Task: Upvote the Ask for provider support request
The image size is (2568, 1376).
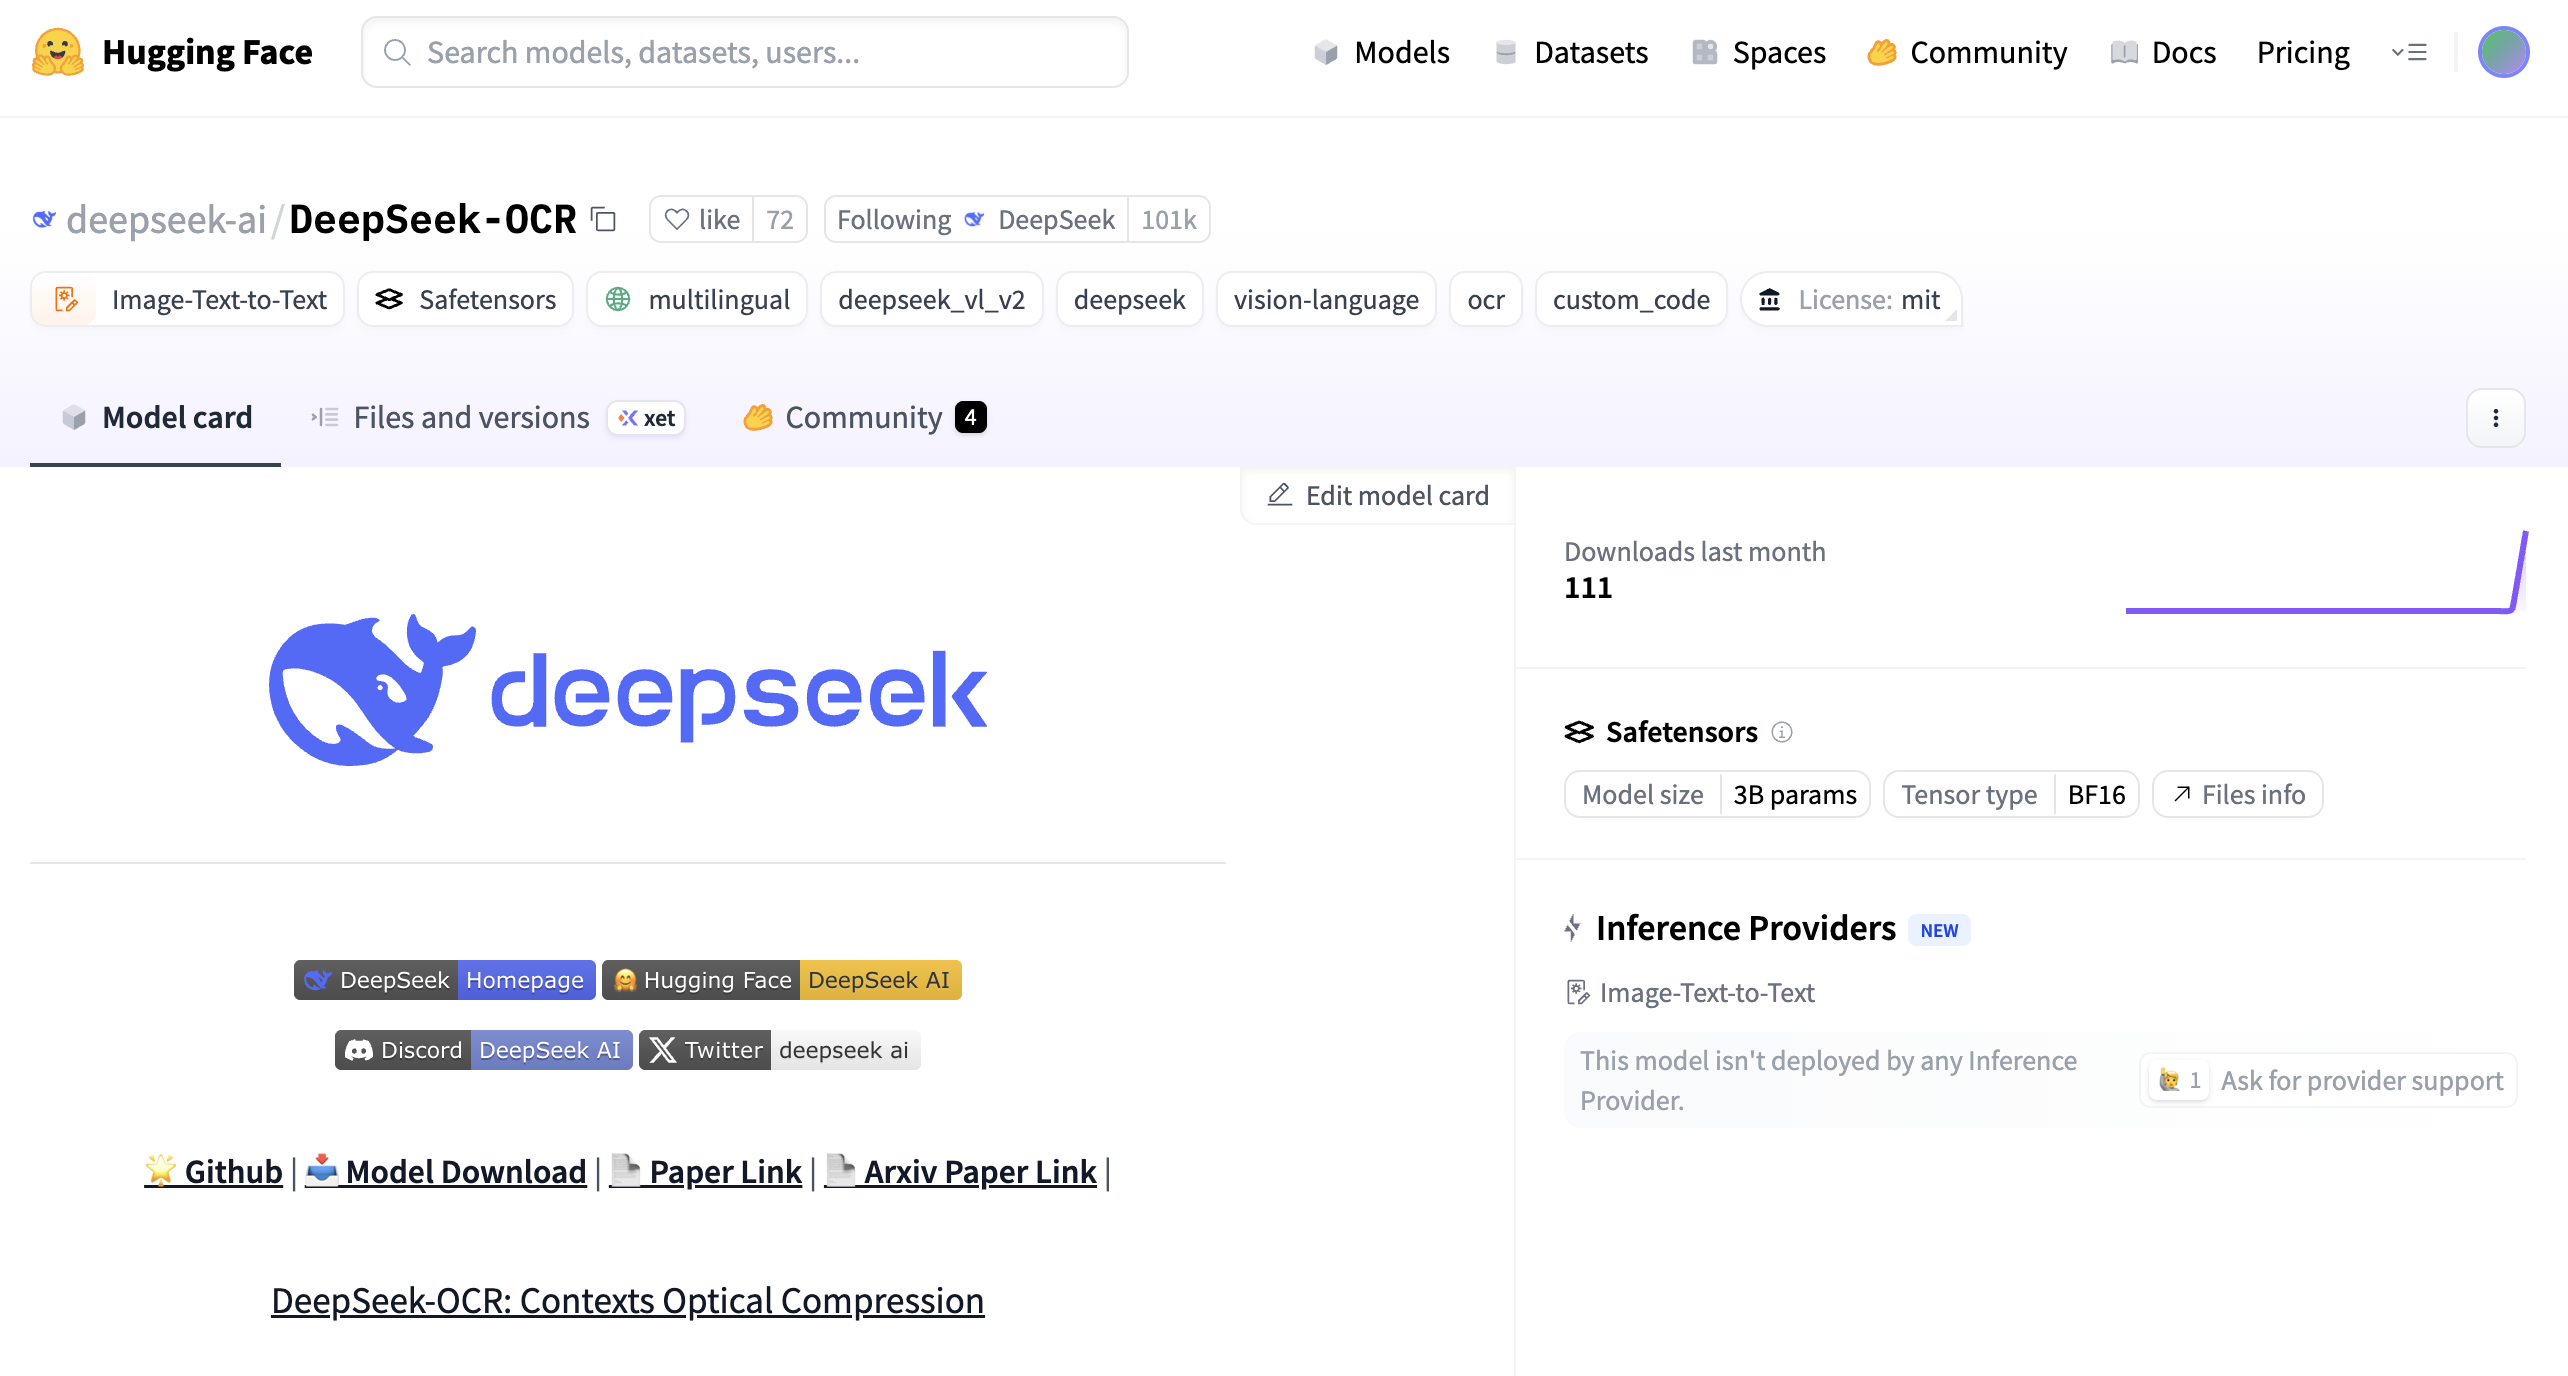Action: (2180, 1080)
